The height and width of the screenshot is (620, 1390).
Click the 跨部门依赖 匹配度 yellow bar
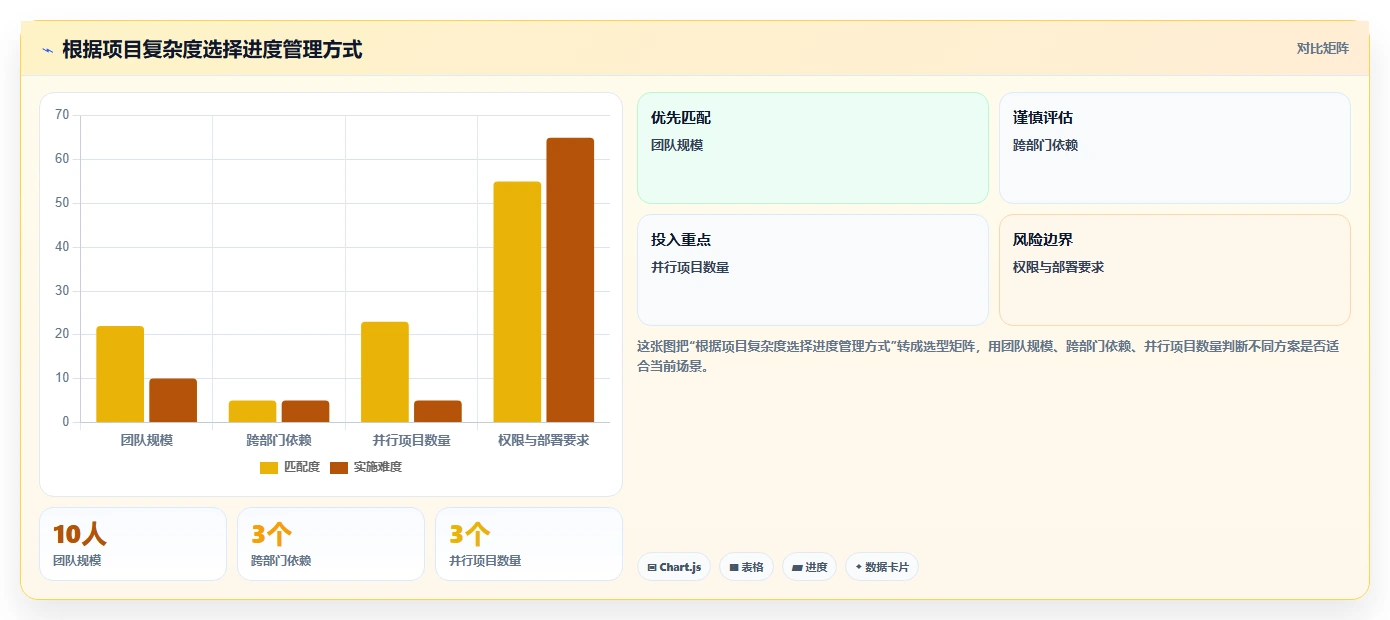pos(252,411)
